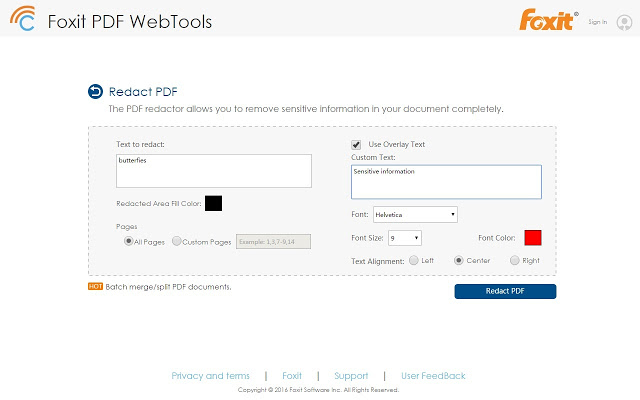The image size is (640, 400).
Task: Choose Right text alignment
Action: (x=515, y=261)
